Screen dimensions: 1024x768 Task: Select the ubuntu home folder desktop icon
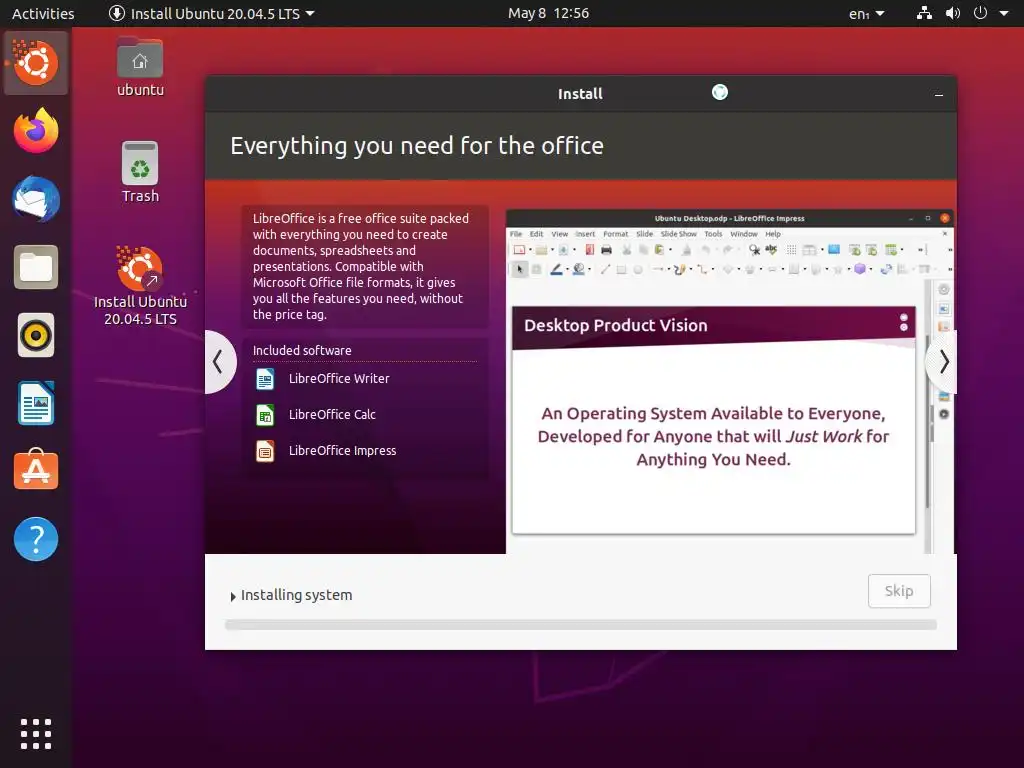pos(140,68)
